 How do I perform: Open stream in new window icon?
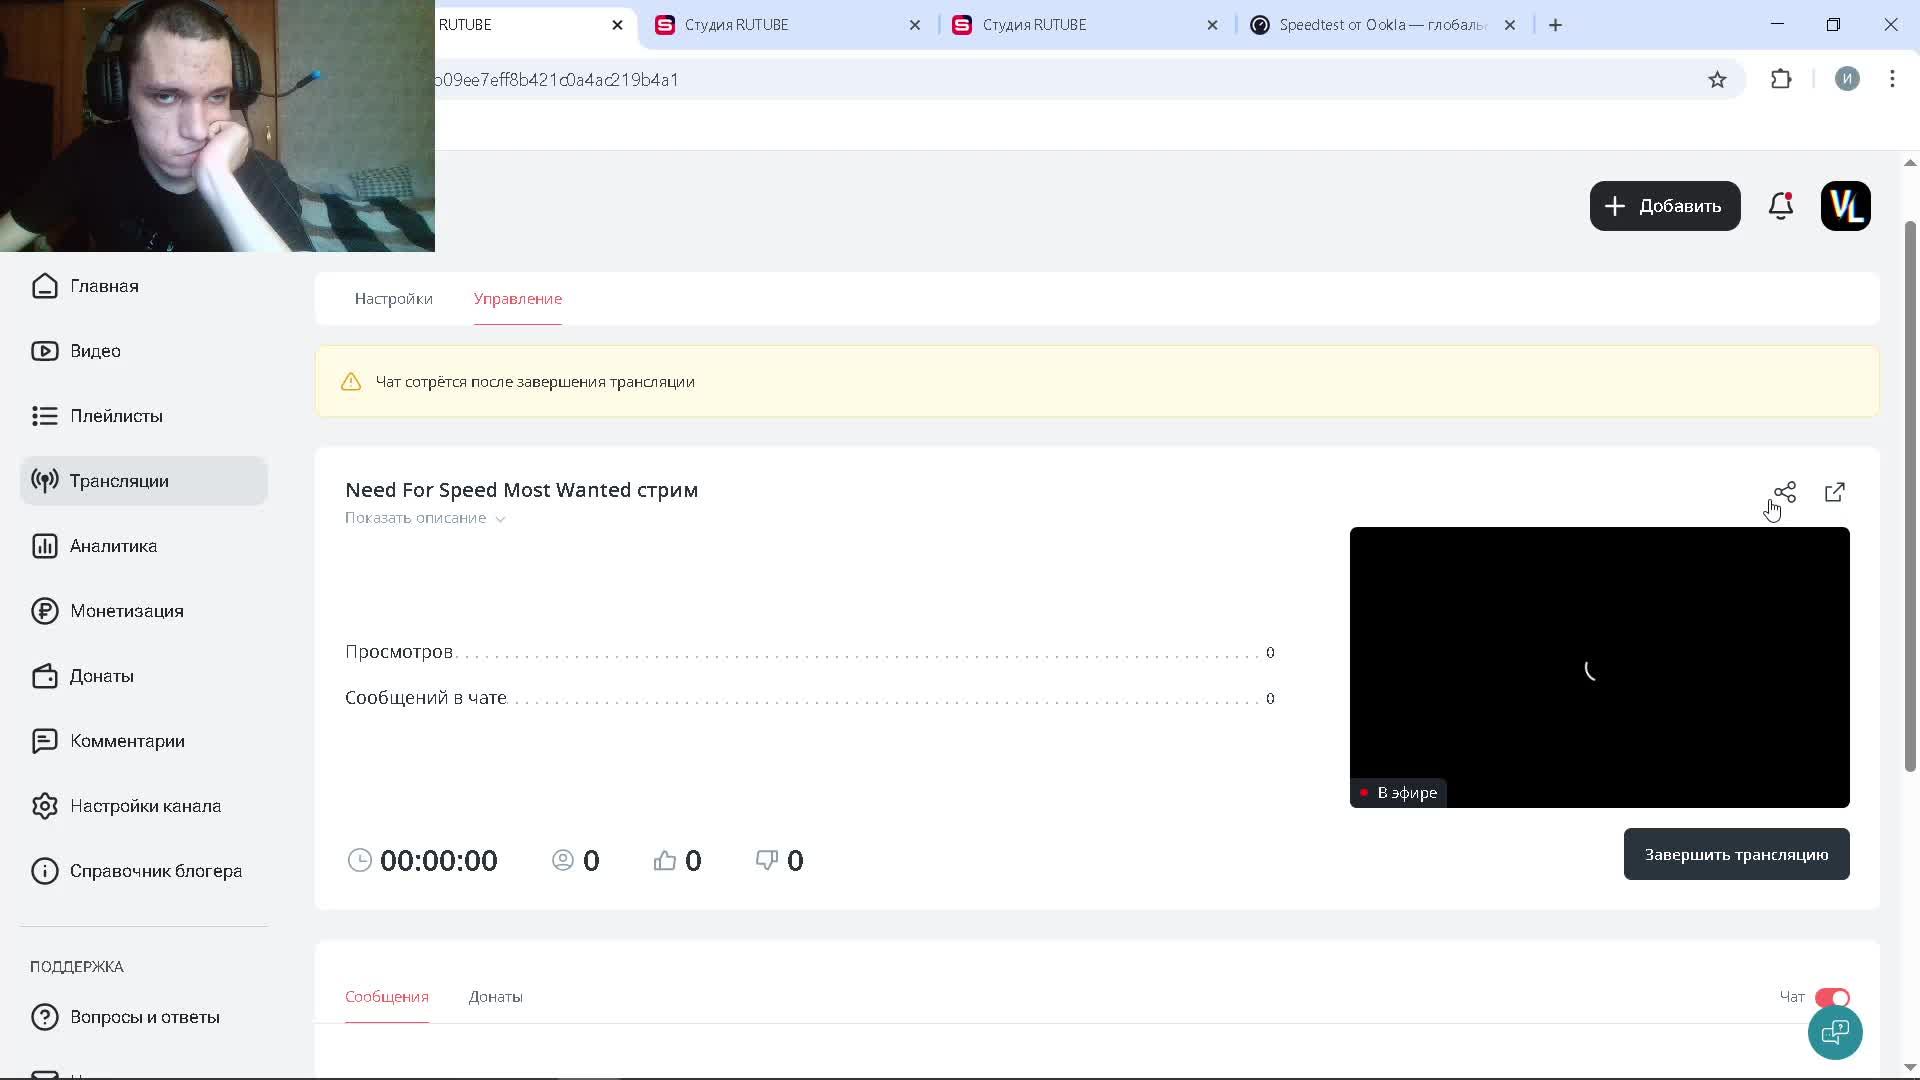coord(1835,492)
